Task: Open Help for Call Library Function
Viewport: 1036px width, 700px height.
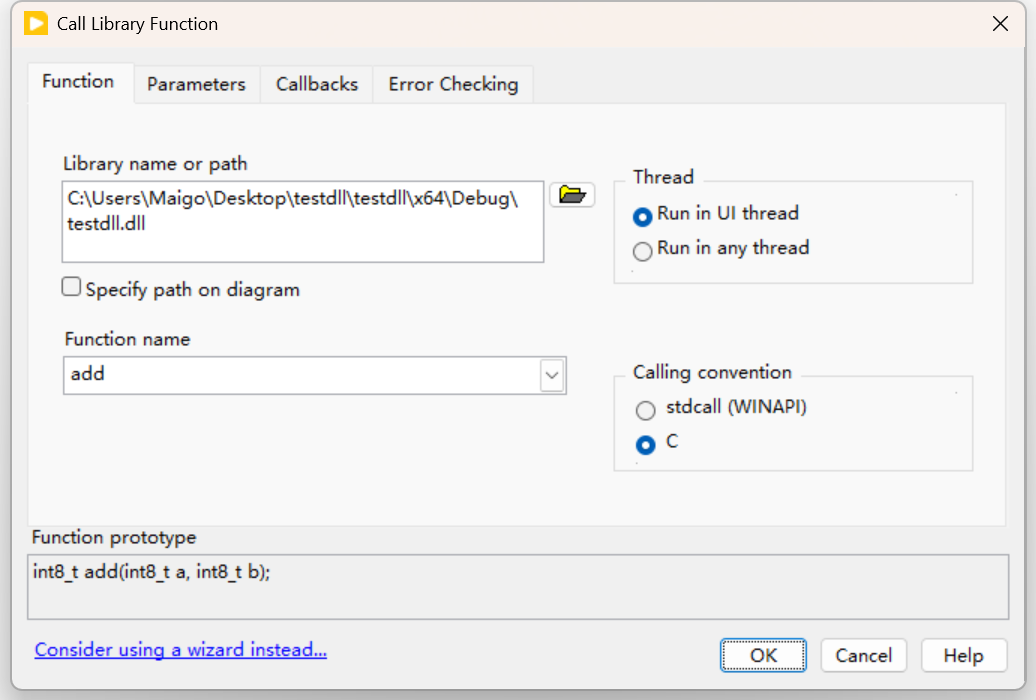Action: (963, 655)
